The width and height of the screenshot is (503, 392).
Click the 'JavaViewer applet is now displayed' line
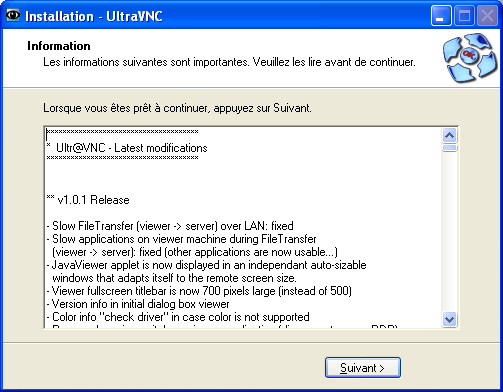[x=207, y=265]
